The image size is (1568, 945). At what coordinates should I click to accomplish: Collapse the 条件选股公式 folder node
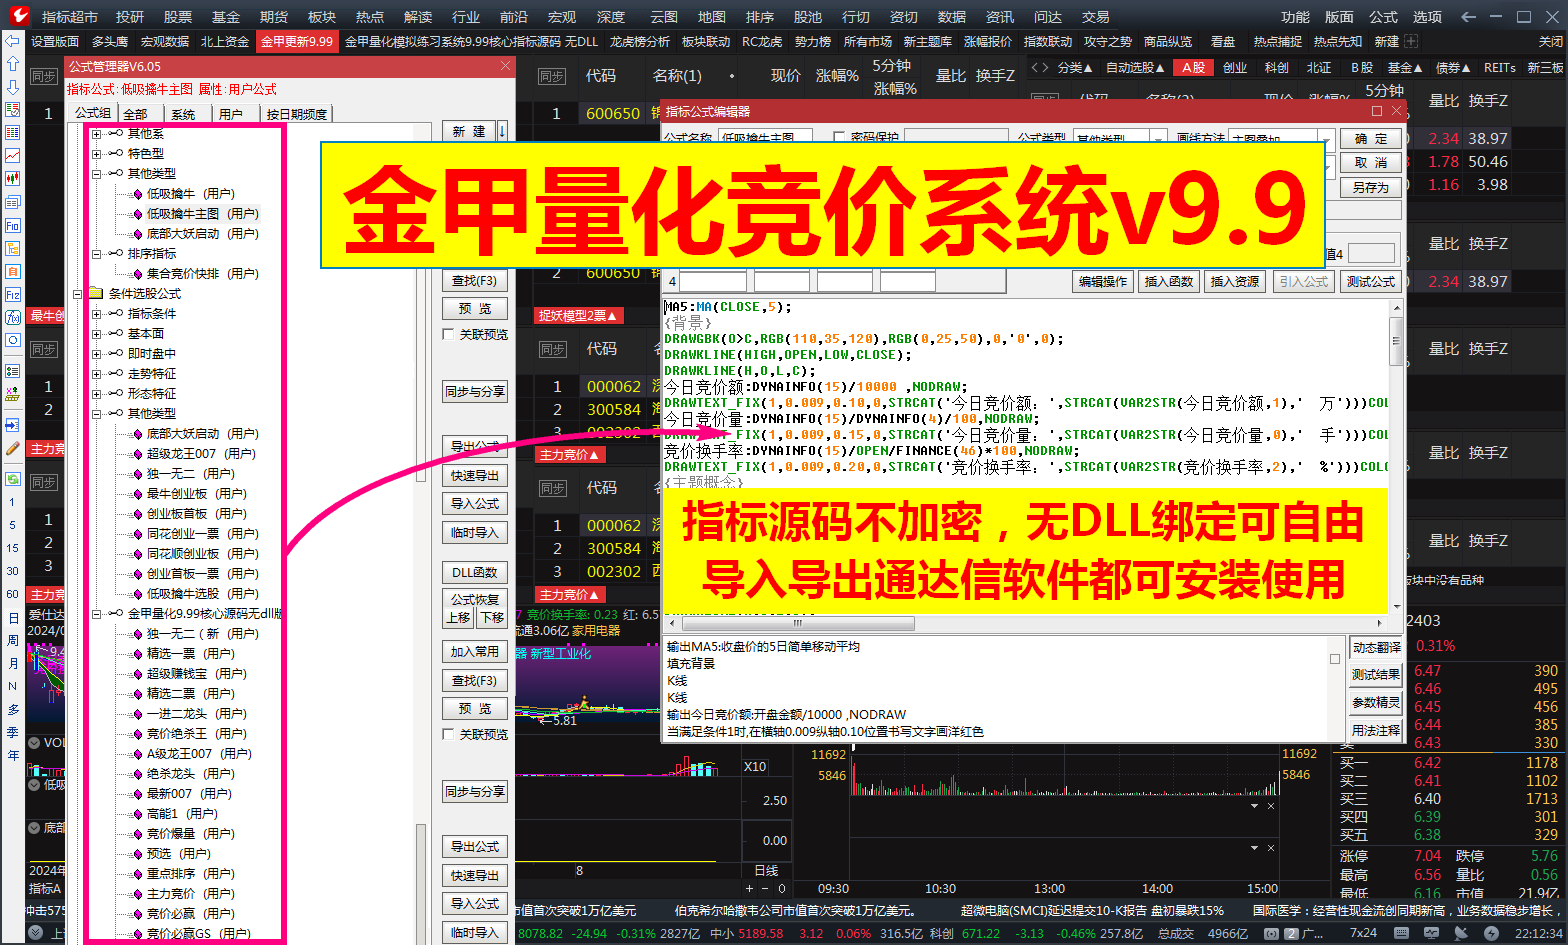(77, 293)
